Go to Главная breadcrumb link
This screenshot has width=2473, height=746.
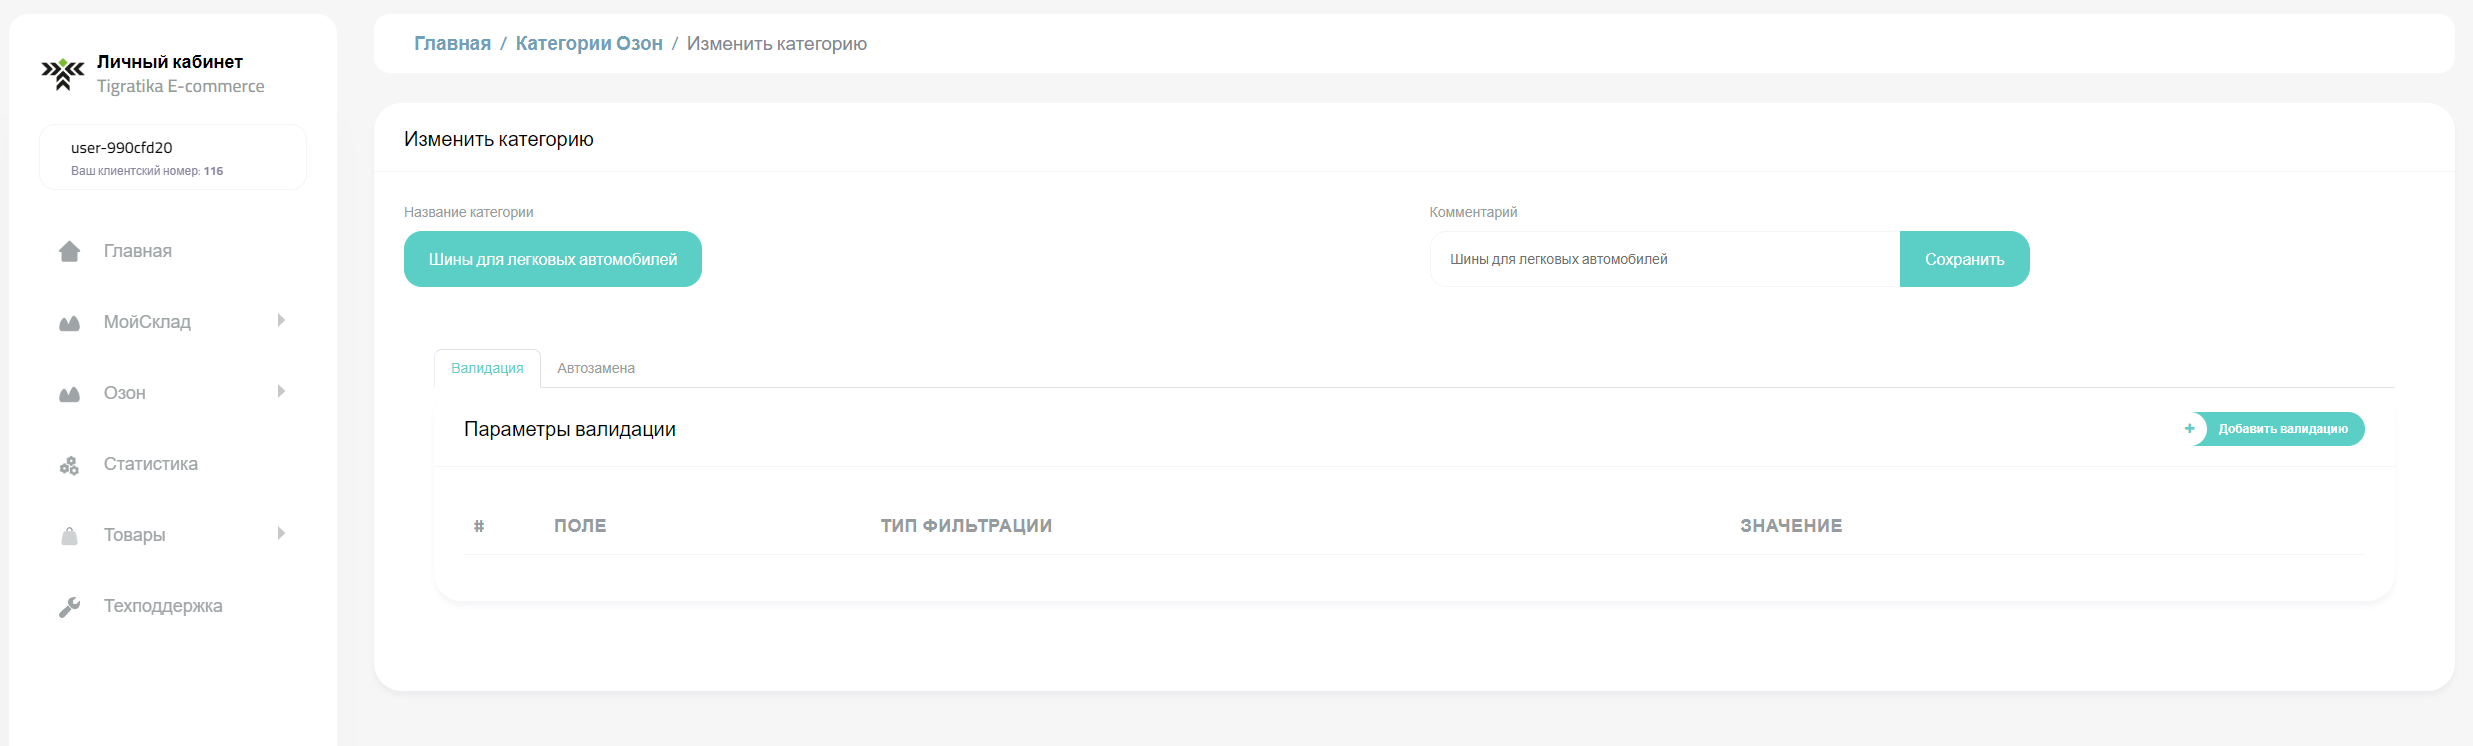(x=452, y=43)
